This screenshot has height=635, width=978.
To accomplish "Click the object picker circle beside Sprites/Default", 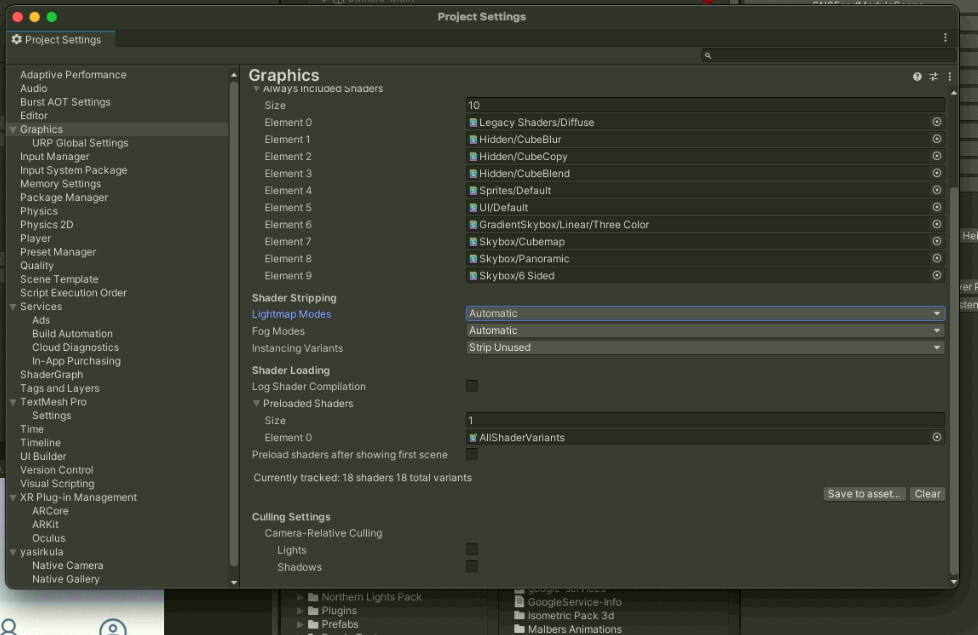I will 936,190.
